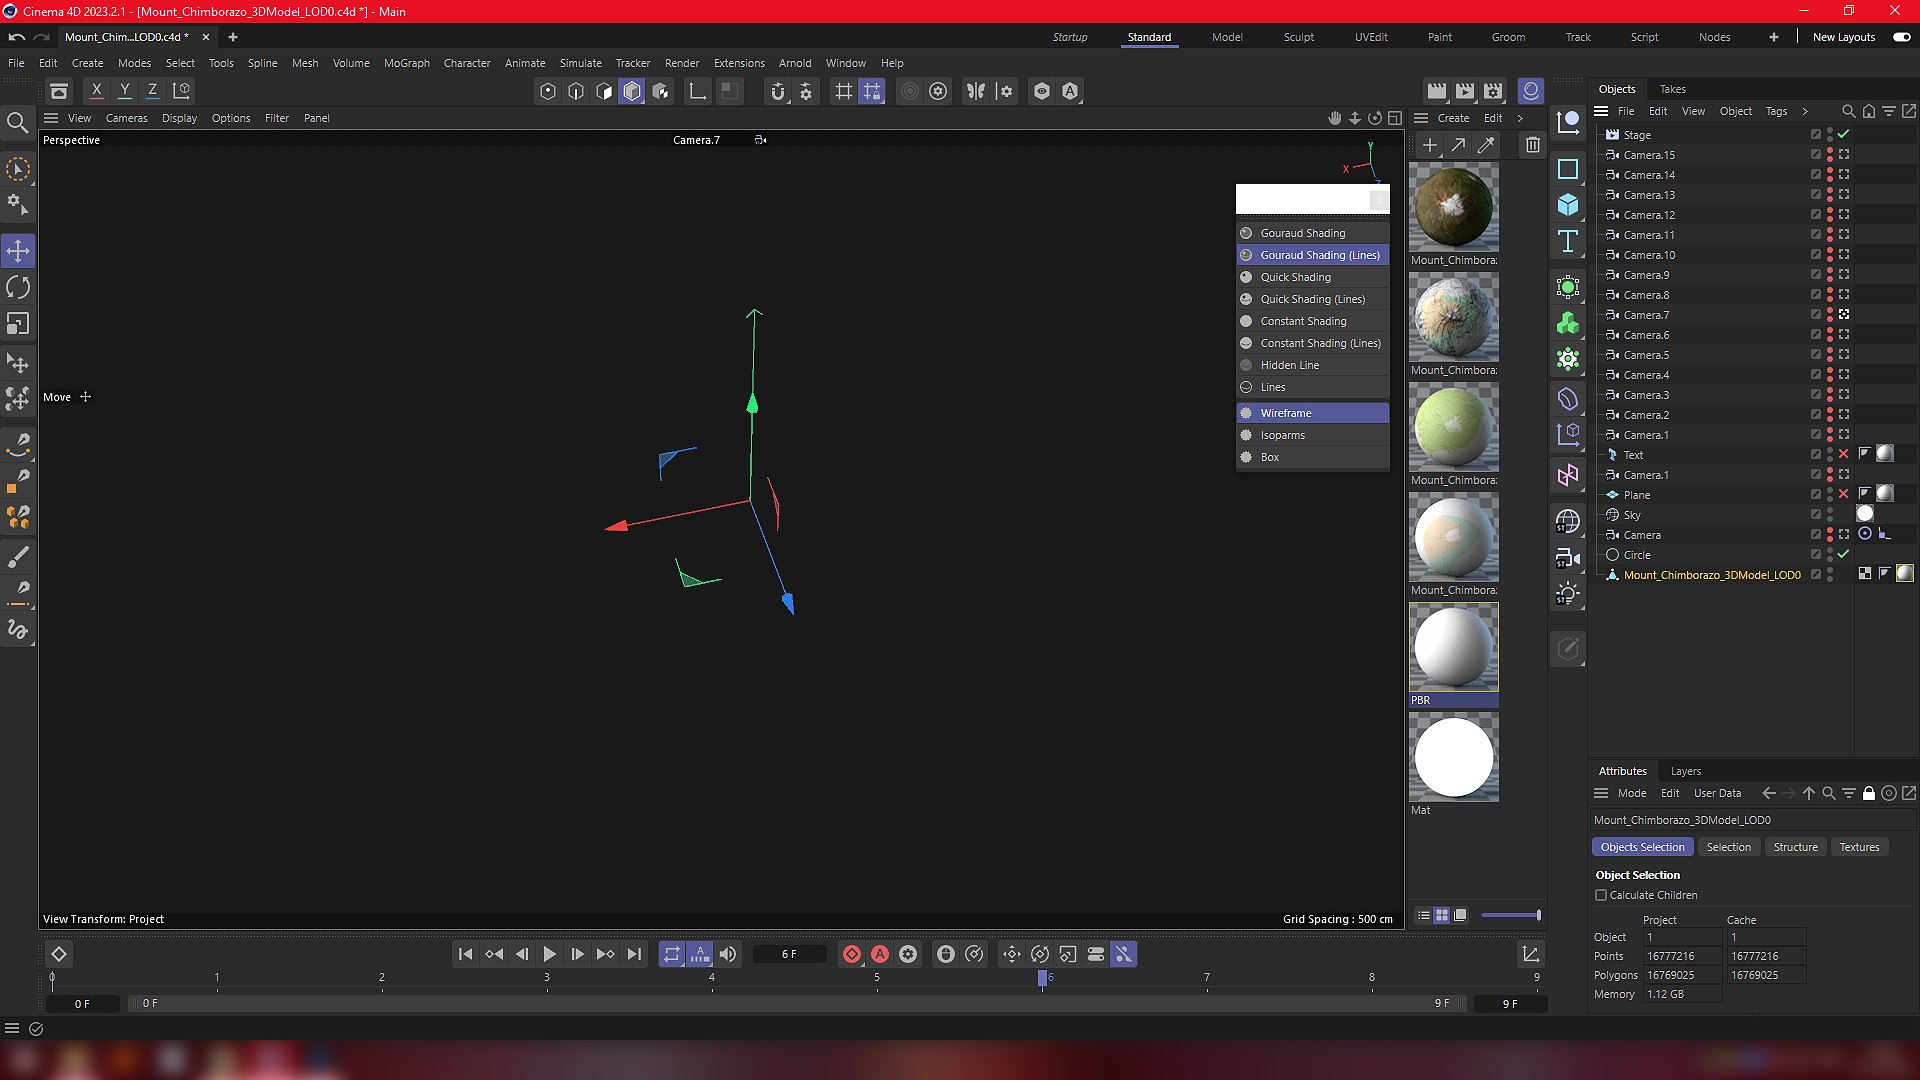
Task: Add a Cube primitive object
Action: coord(1568,205)
